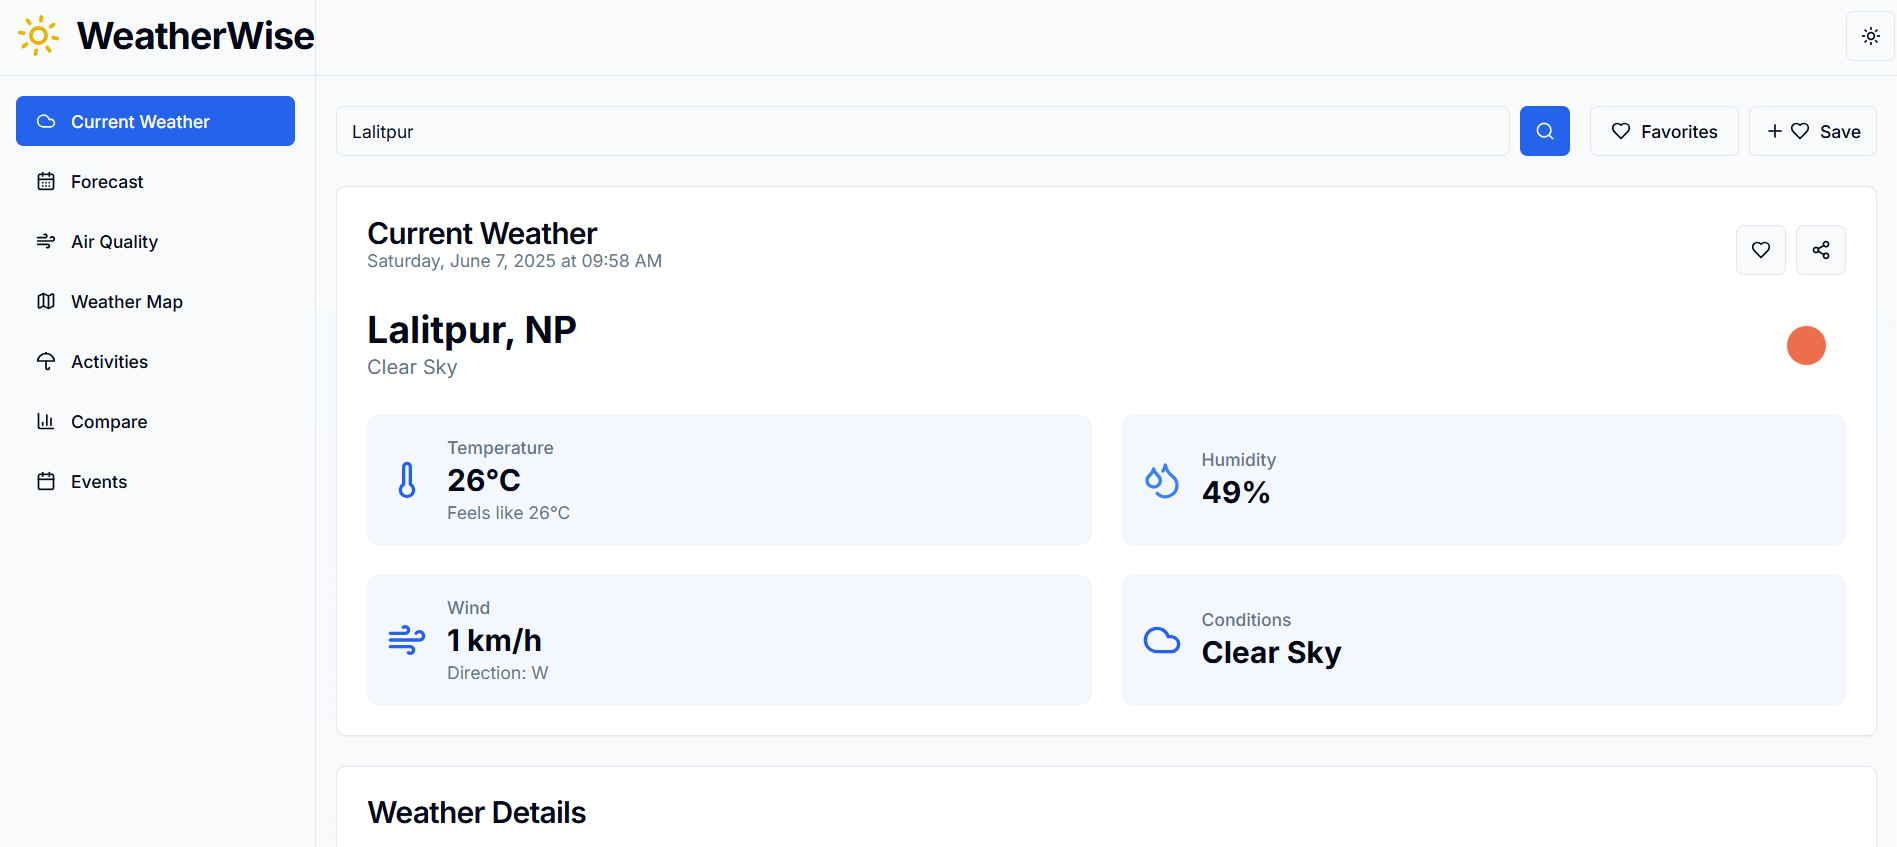
Task: Select the Forecast calendar icon in sidebar
Action: [46, 181]
